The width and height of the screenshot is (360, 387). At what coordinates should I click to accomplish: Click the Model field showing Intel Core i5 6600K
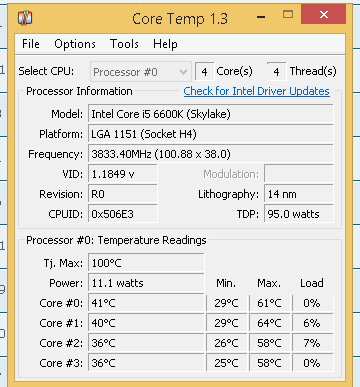point(210,114)
